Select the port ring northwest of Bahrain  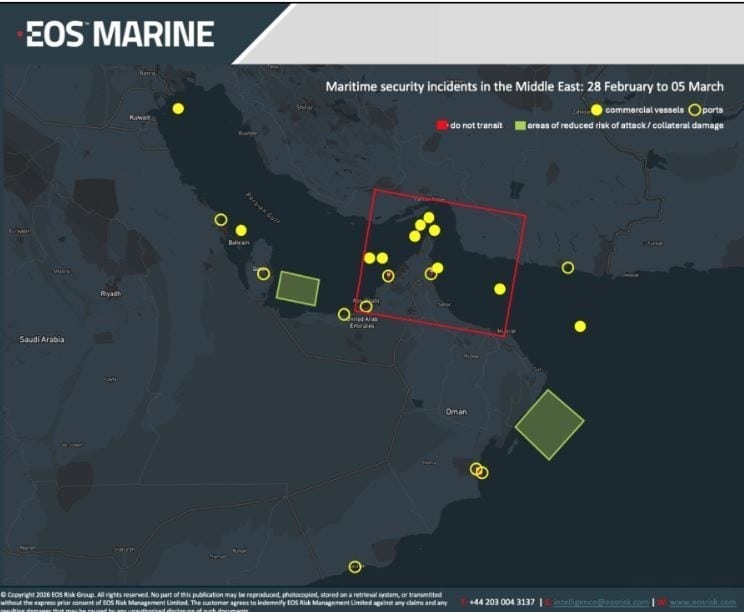221,220
